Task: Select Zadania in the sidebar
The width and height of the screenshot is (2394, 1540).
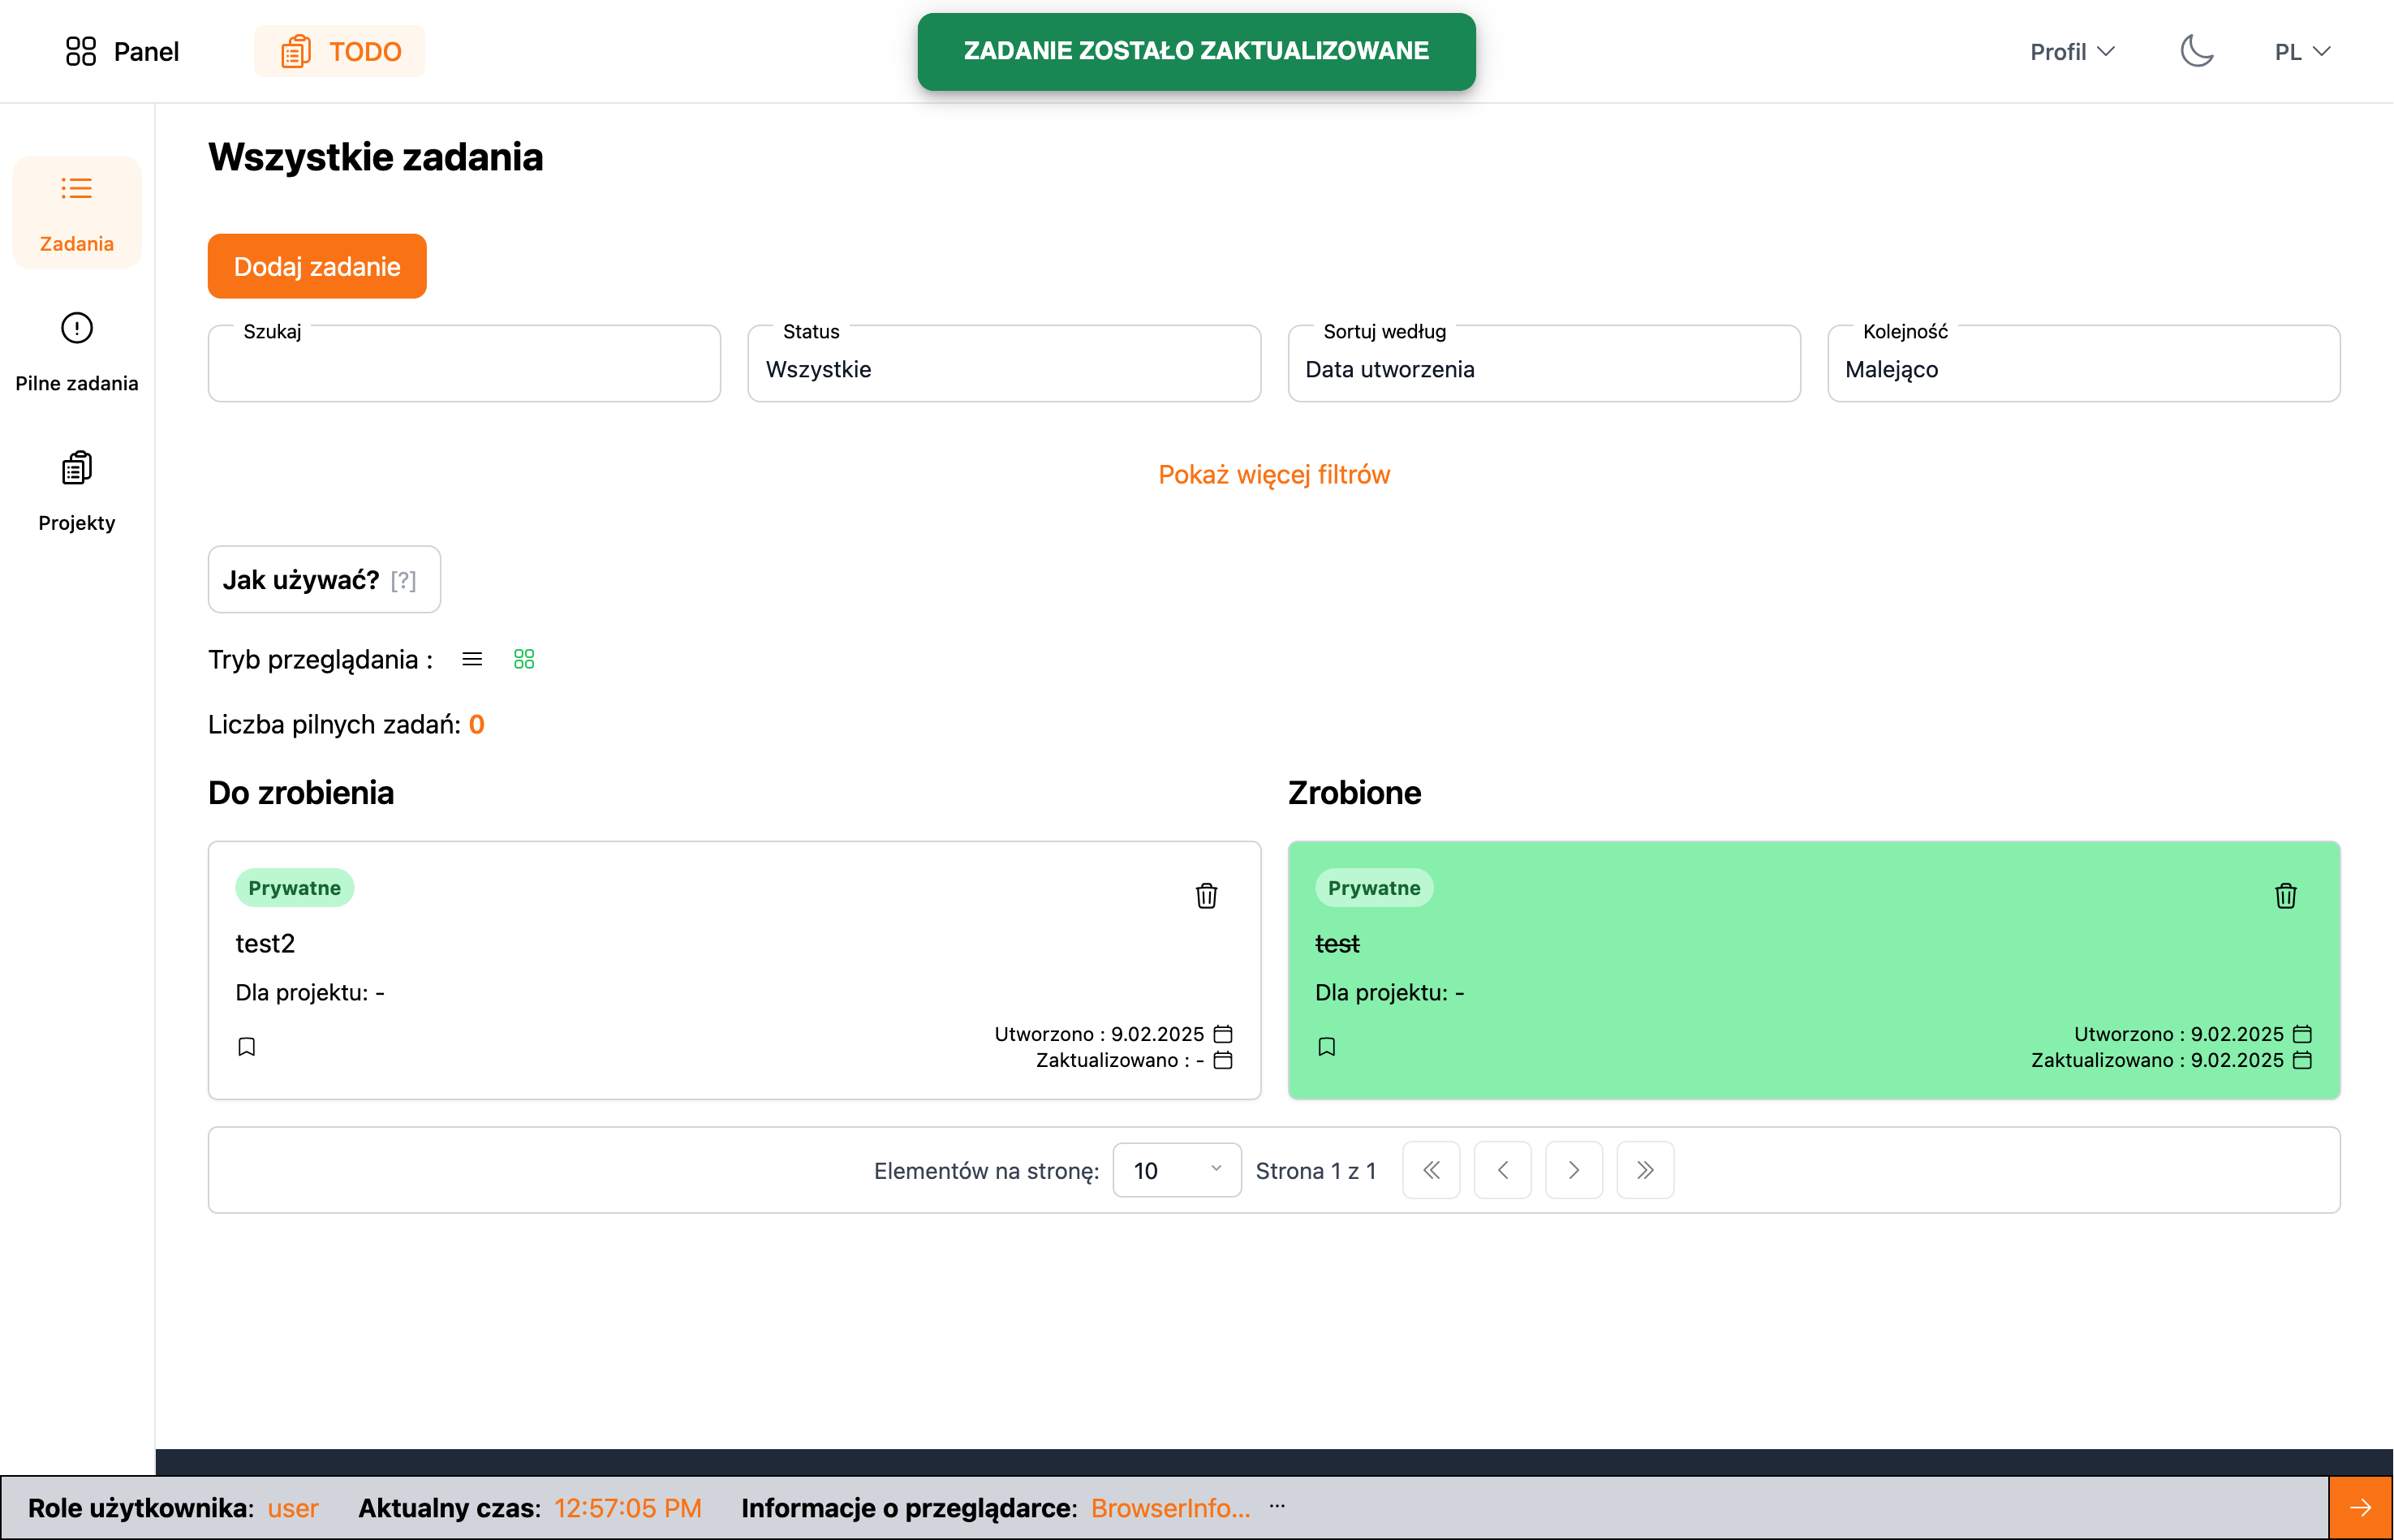Action: (77, 212)
